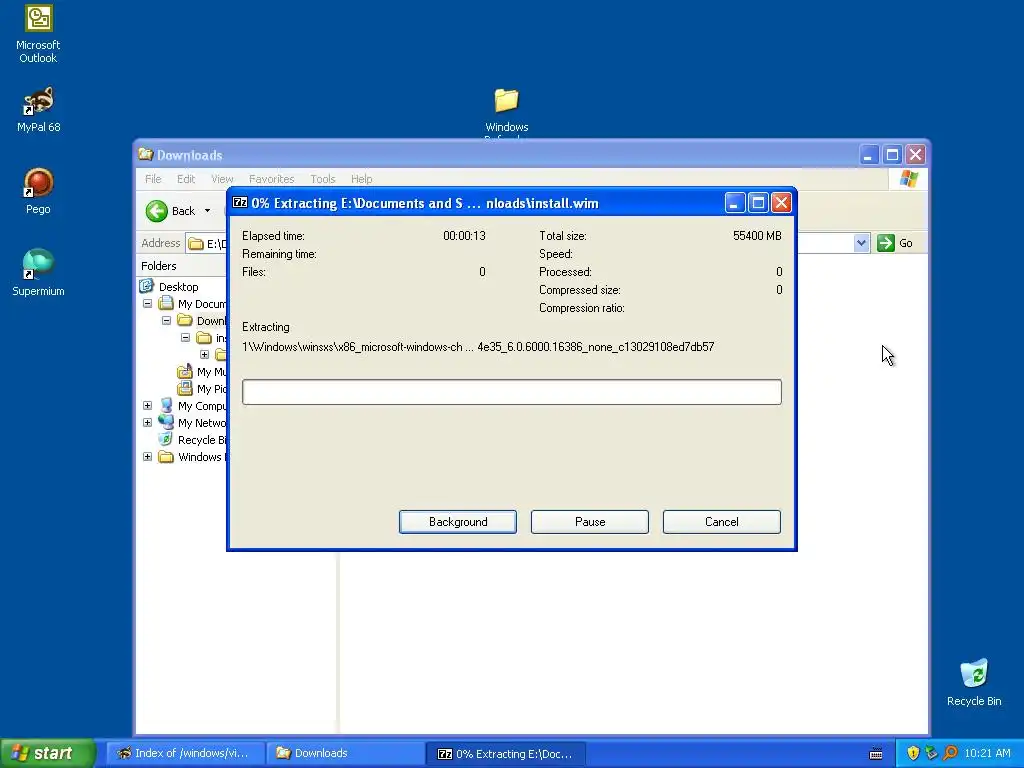Expand the nested subfolder under install
Viewport: 1024px width, 768px height.
pyautogui.click(x=204, y=355)
